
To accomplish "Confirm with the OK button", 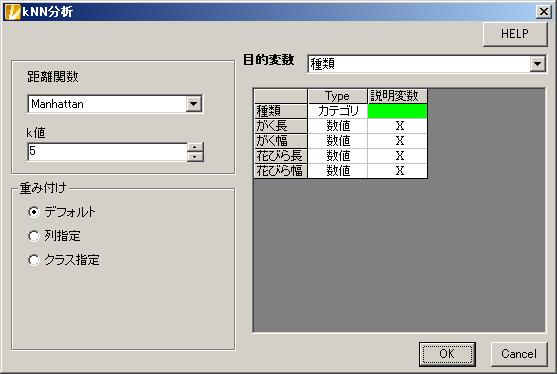I will pyautogui.click(x=447, y=354).
